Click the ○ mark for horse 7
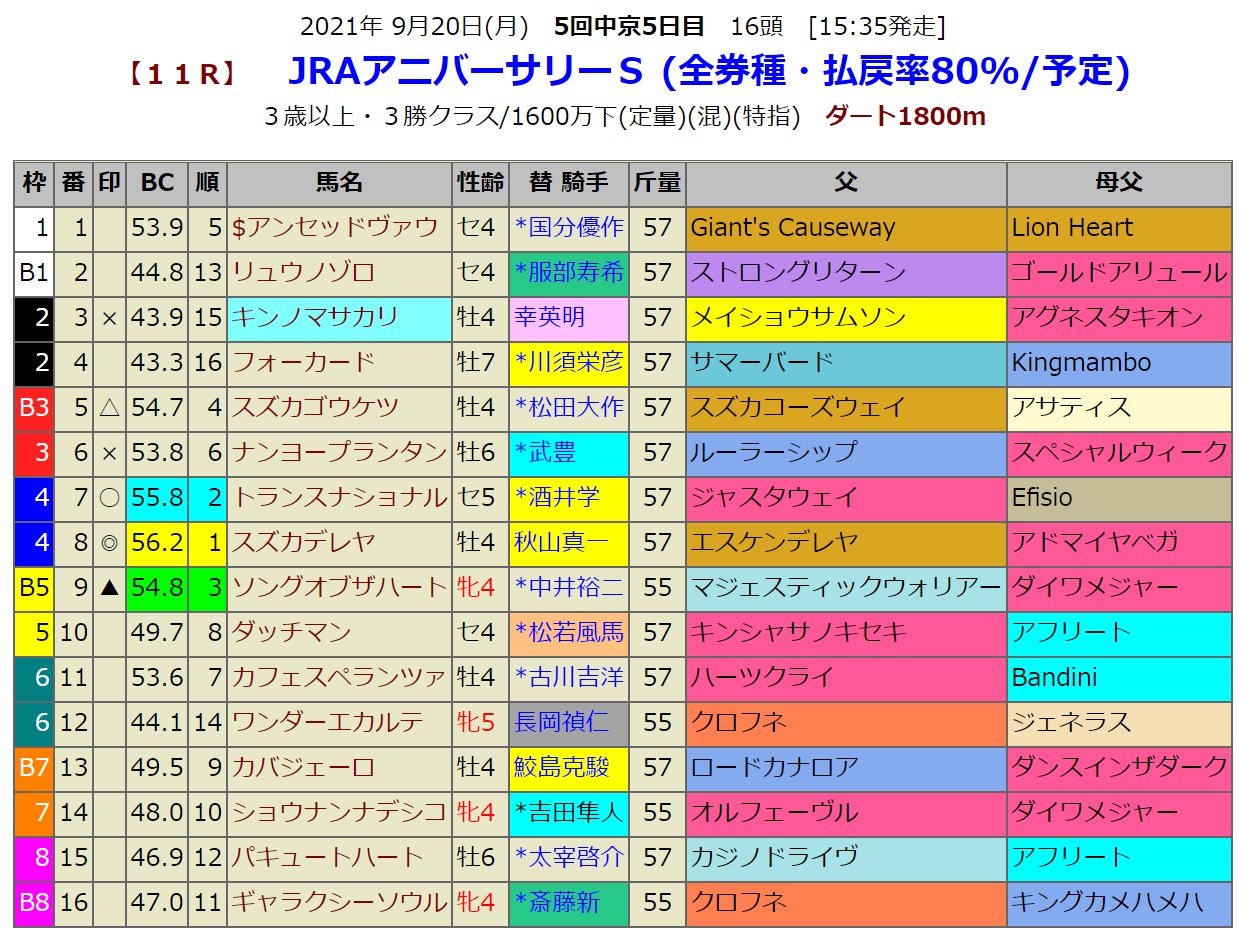Image resolution: width=1251 pixels, height=942 pixels. (x=109, y=497)
